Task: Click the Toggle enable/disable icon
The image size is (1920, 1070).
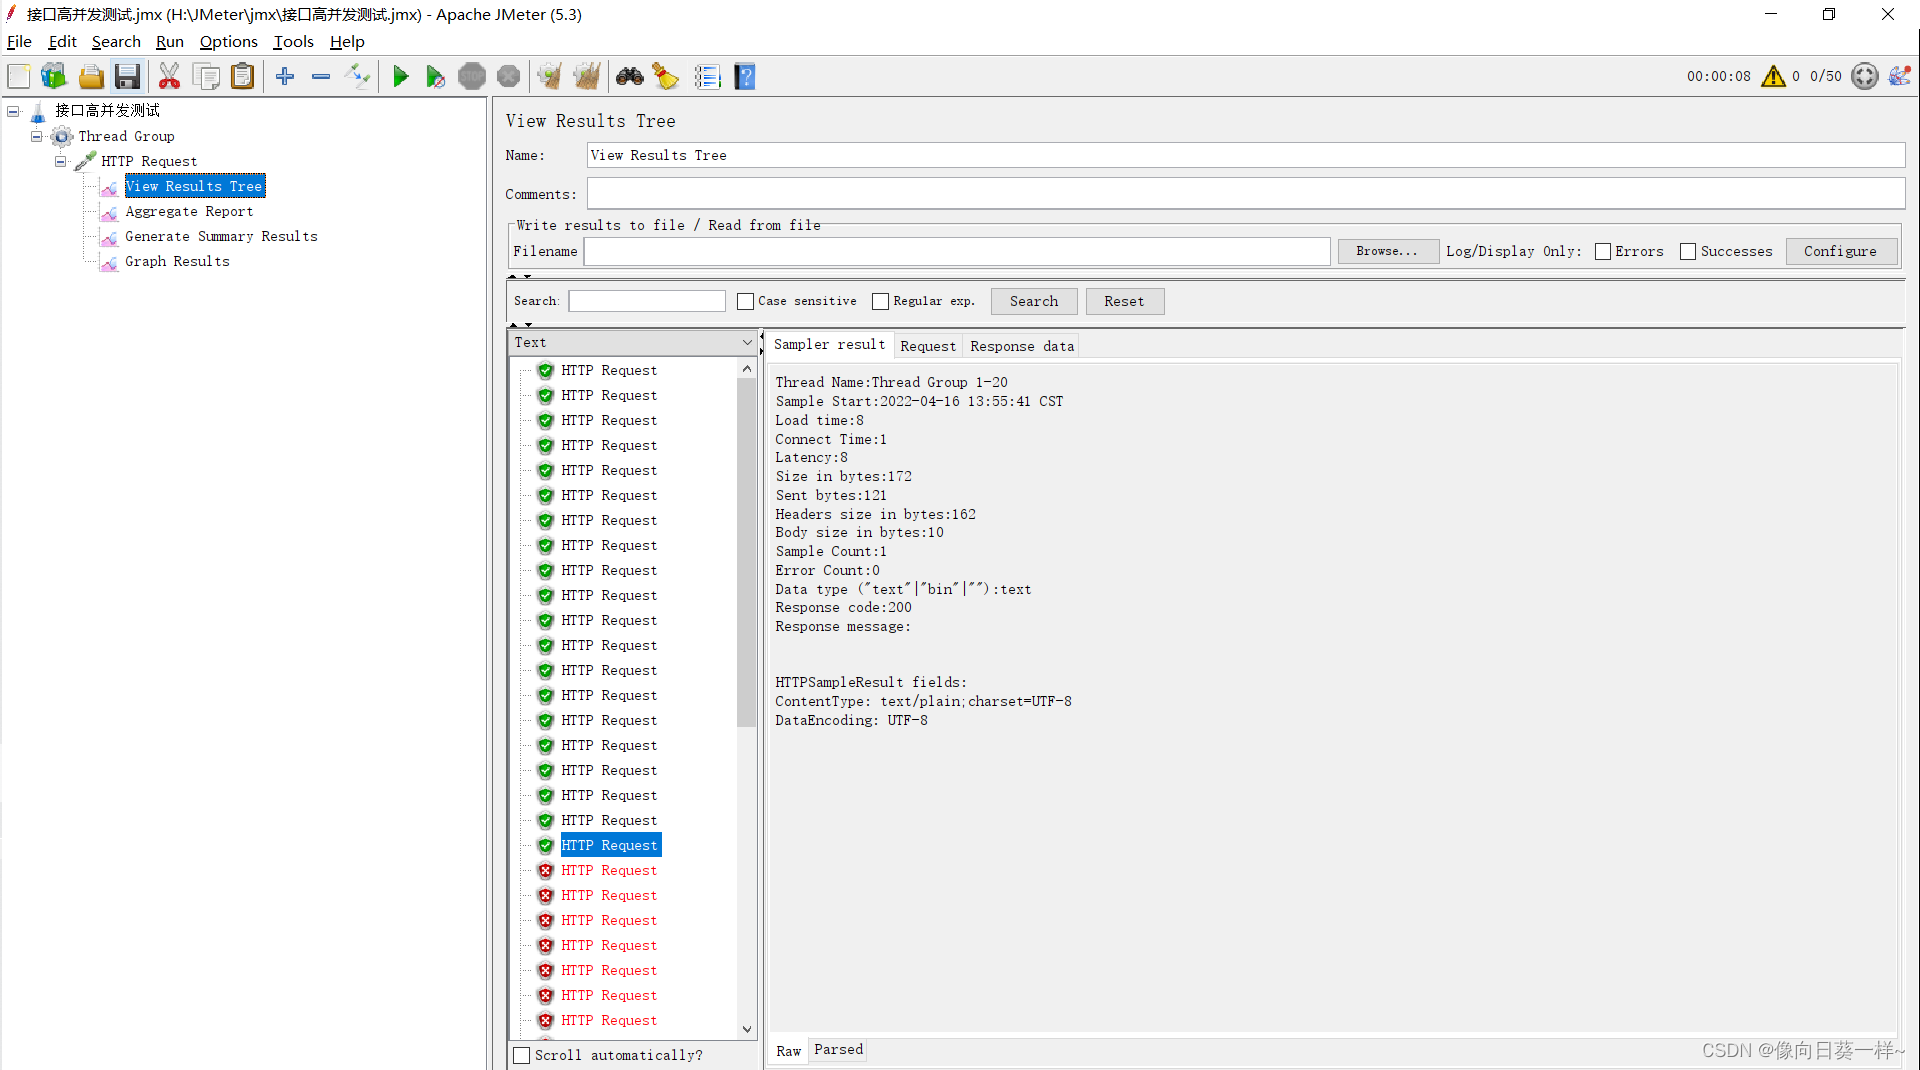Action: (x=357, y=77)
